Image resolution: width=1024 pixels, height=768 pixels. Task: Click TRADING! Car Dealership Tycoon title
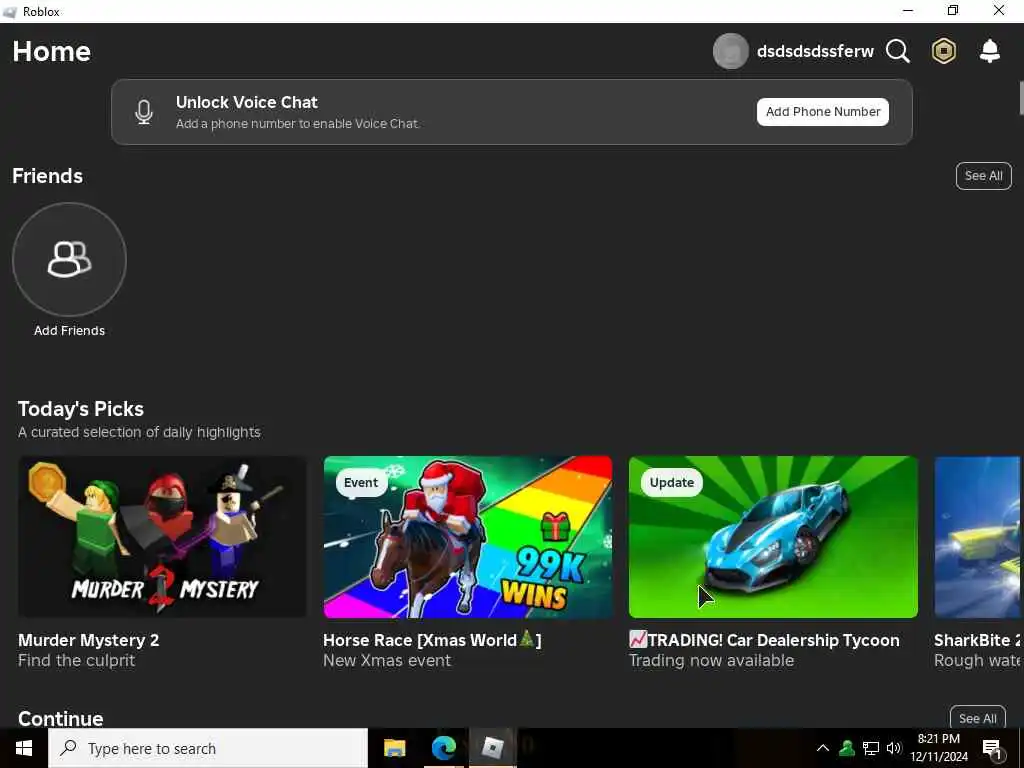click(x=764, y=640)
